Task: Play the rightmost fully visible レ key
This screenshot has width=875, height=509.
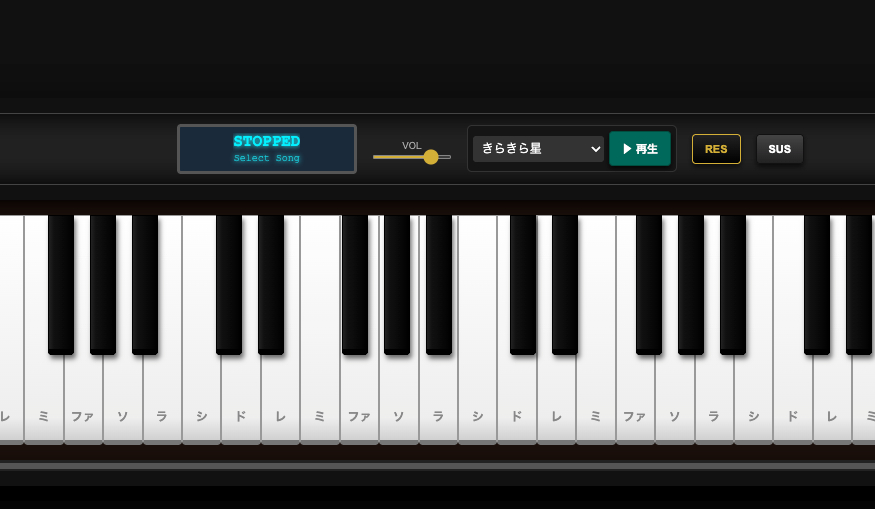Action: point(831,399)
